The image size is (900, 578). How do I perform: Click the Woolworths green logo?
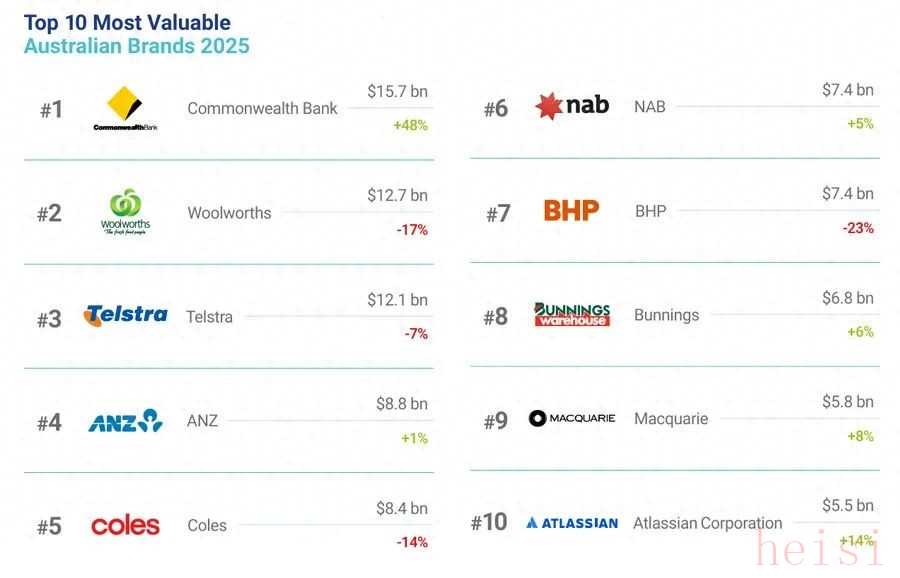pyautogui.click(x=126, y=212)
